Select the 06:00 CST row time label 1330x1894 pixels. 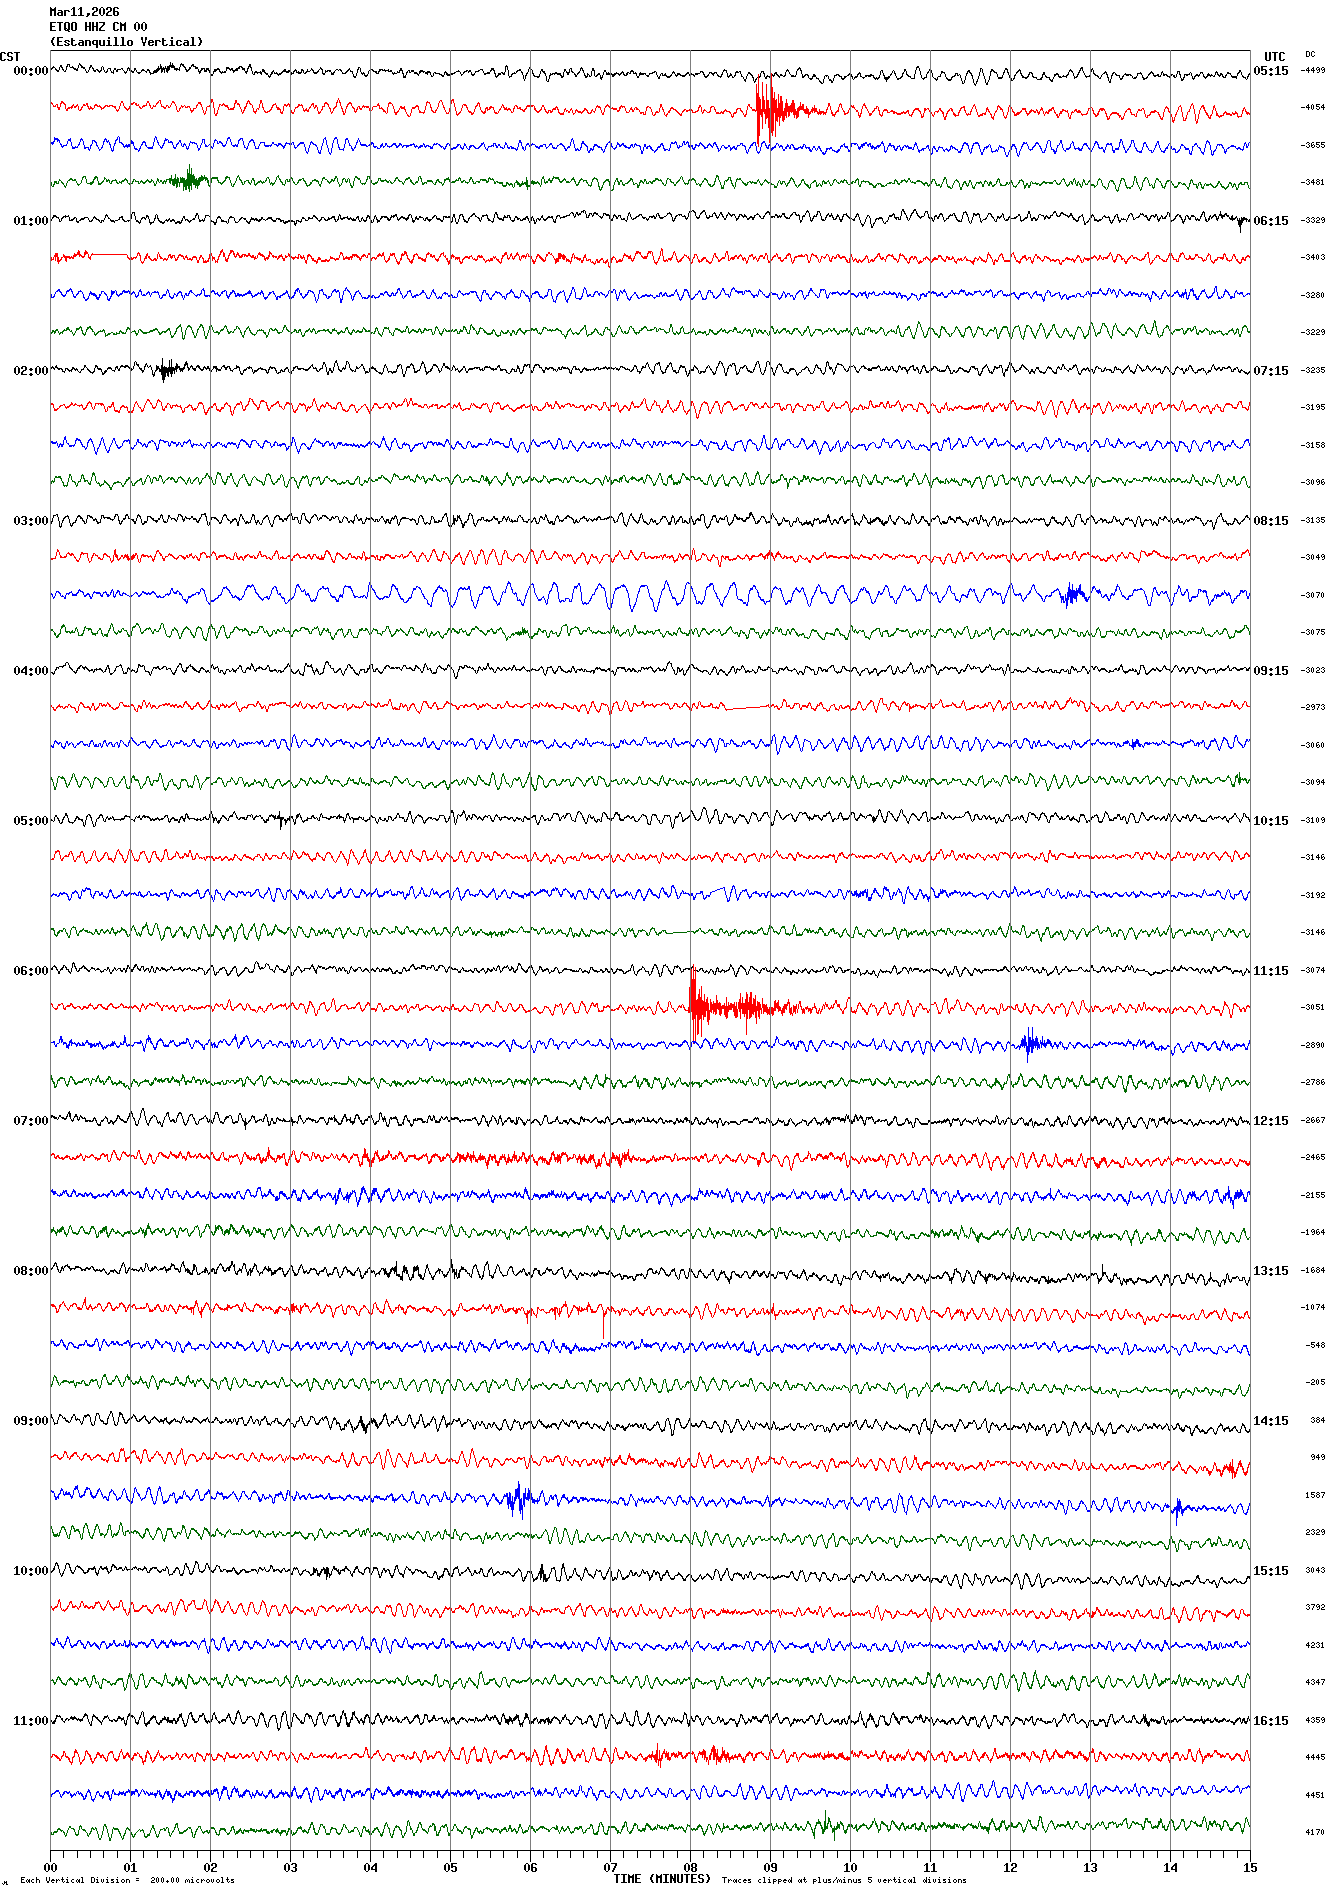coord(30,971)
